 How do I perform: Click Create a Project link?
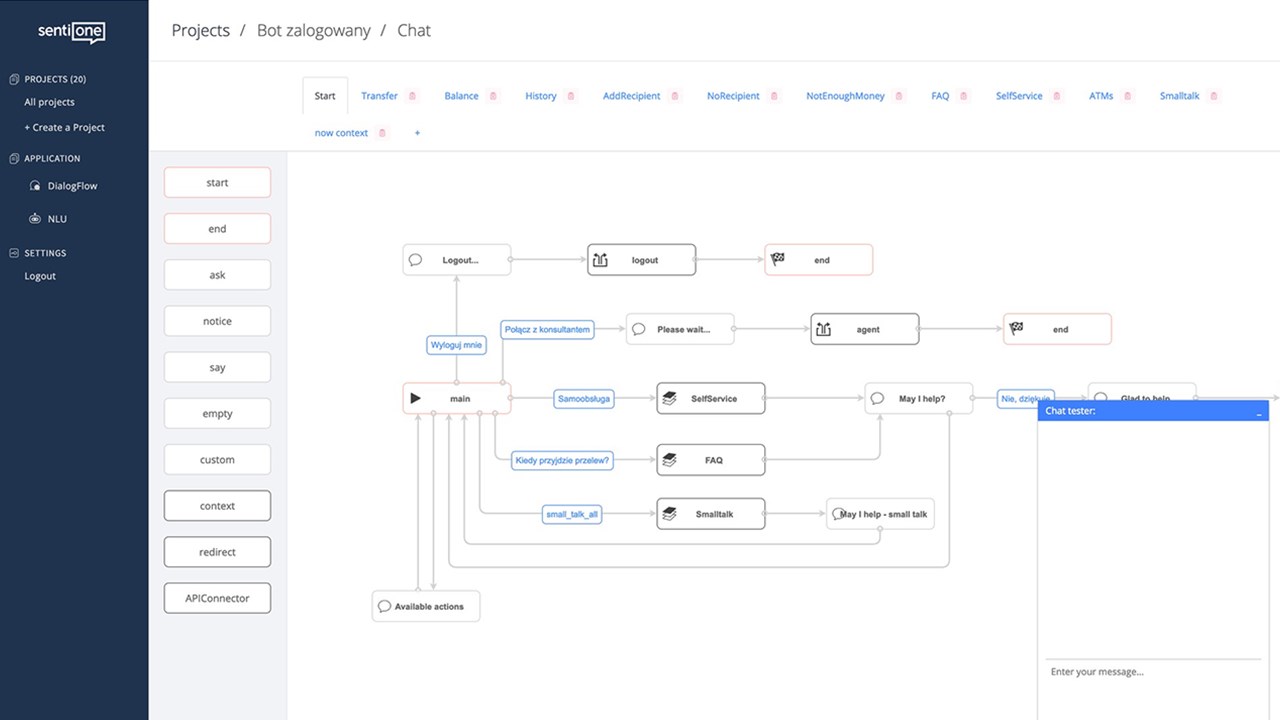click(x=64, y=127)
